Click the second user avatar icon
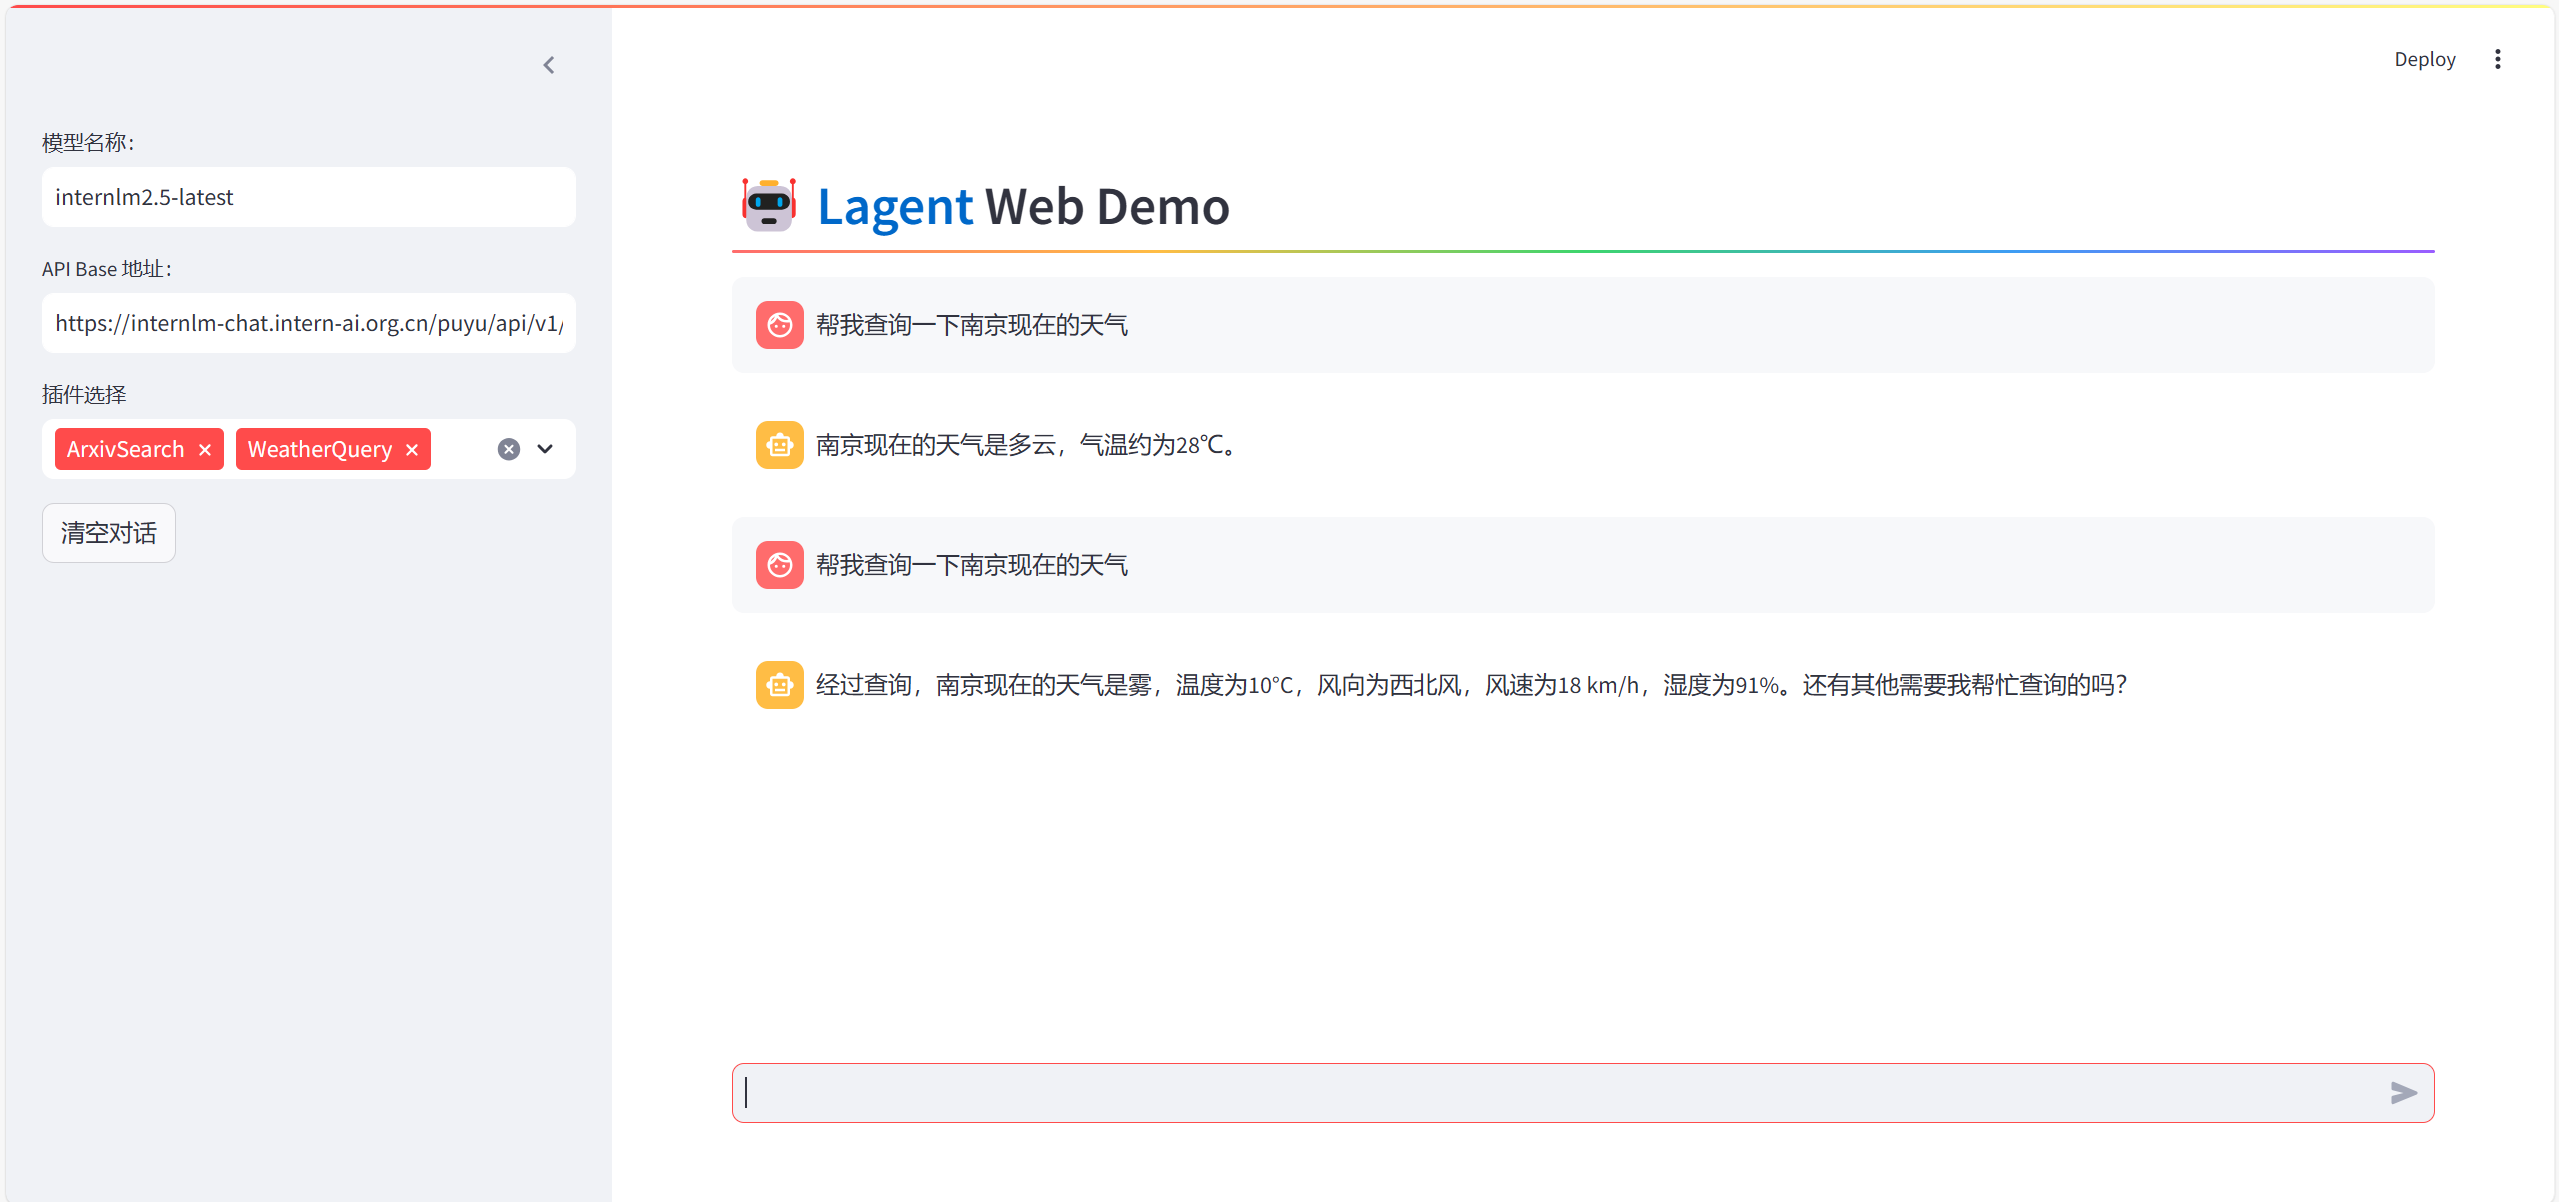Screen dimensions: 2559x1202 779,565
